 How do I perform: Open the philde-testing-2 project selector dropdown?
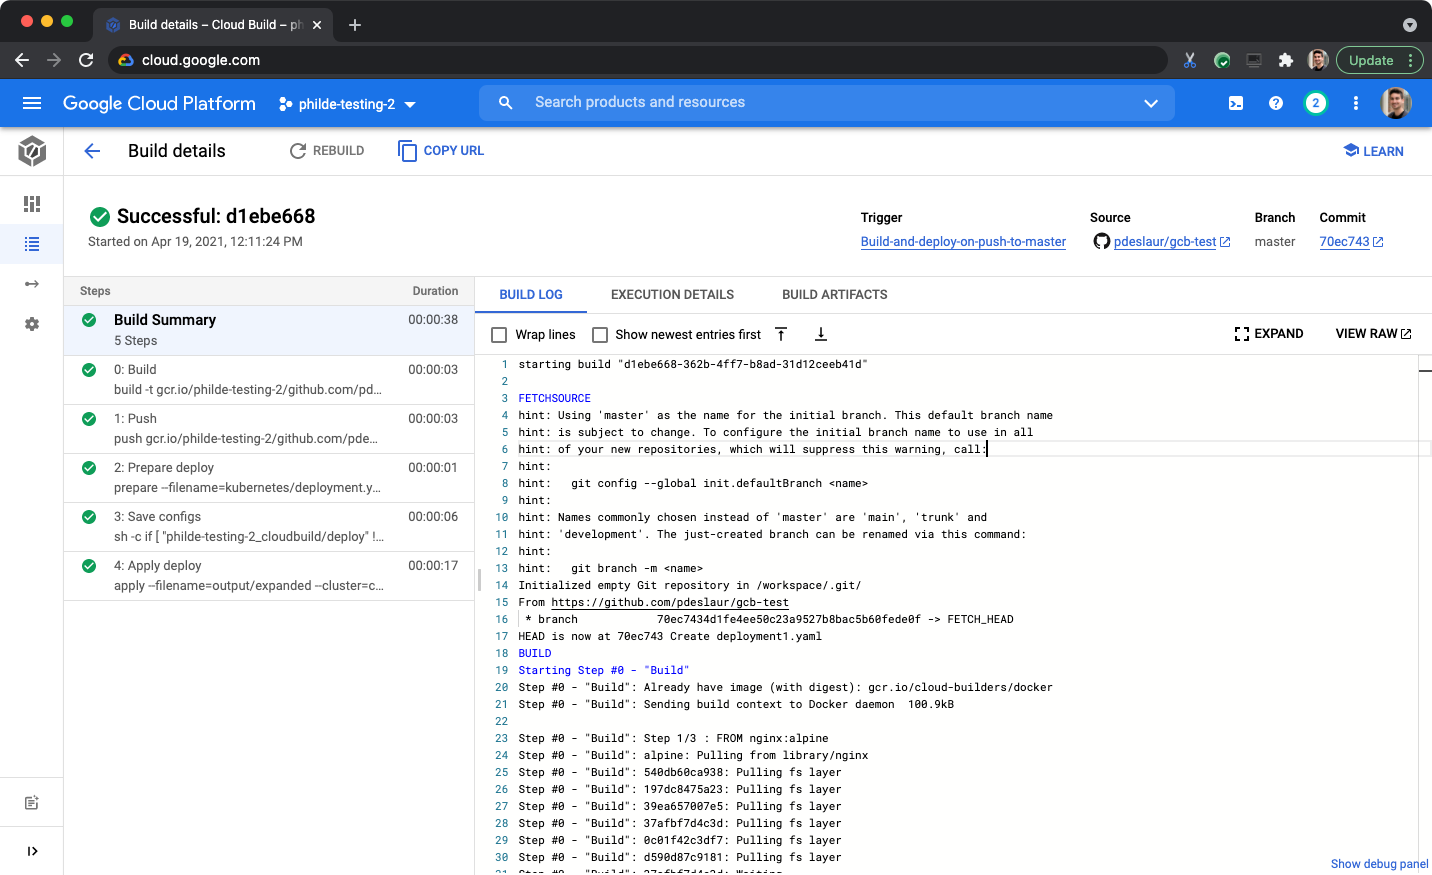coord(347,104)
